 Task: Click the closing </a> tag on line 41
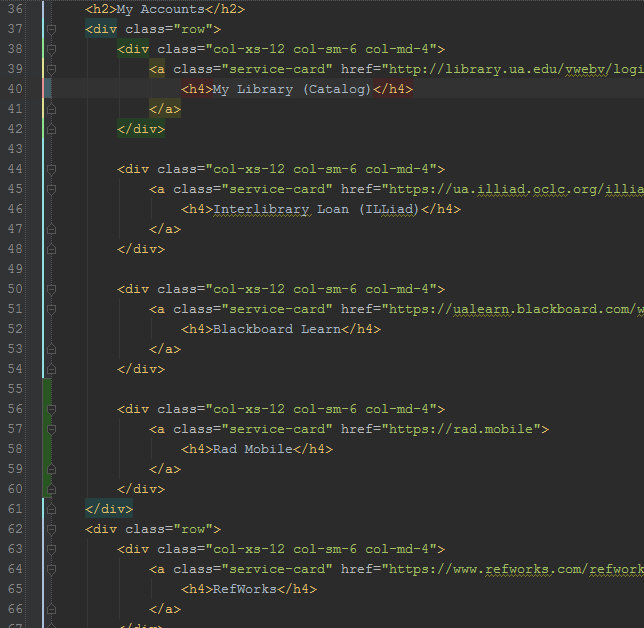(x=165, y=109)
